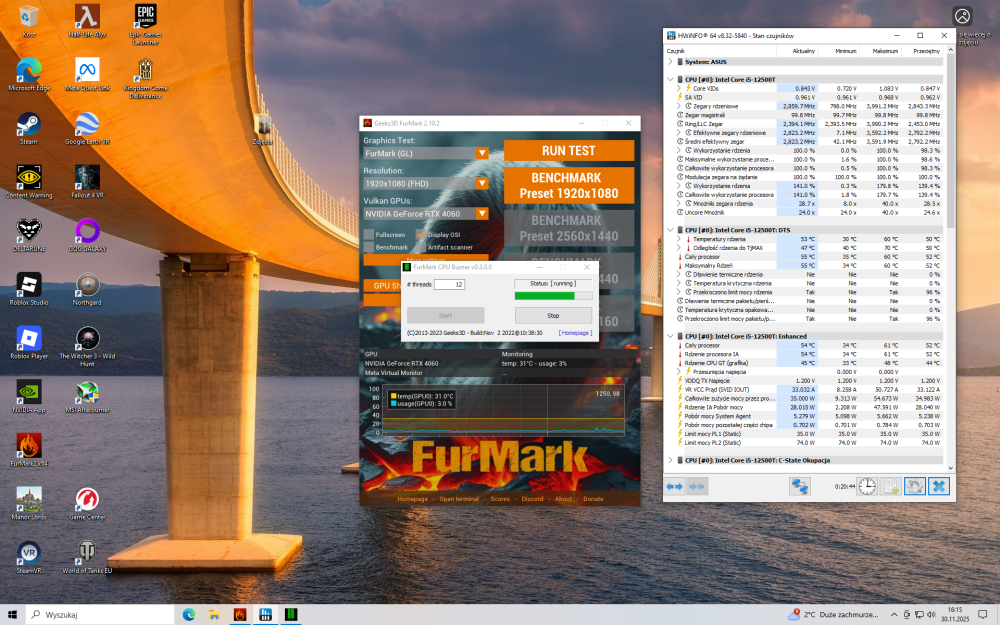Click the RUN TEST button

tap(568, 151)
